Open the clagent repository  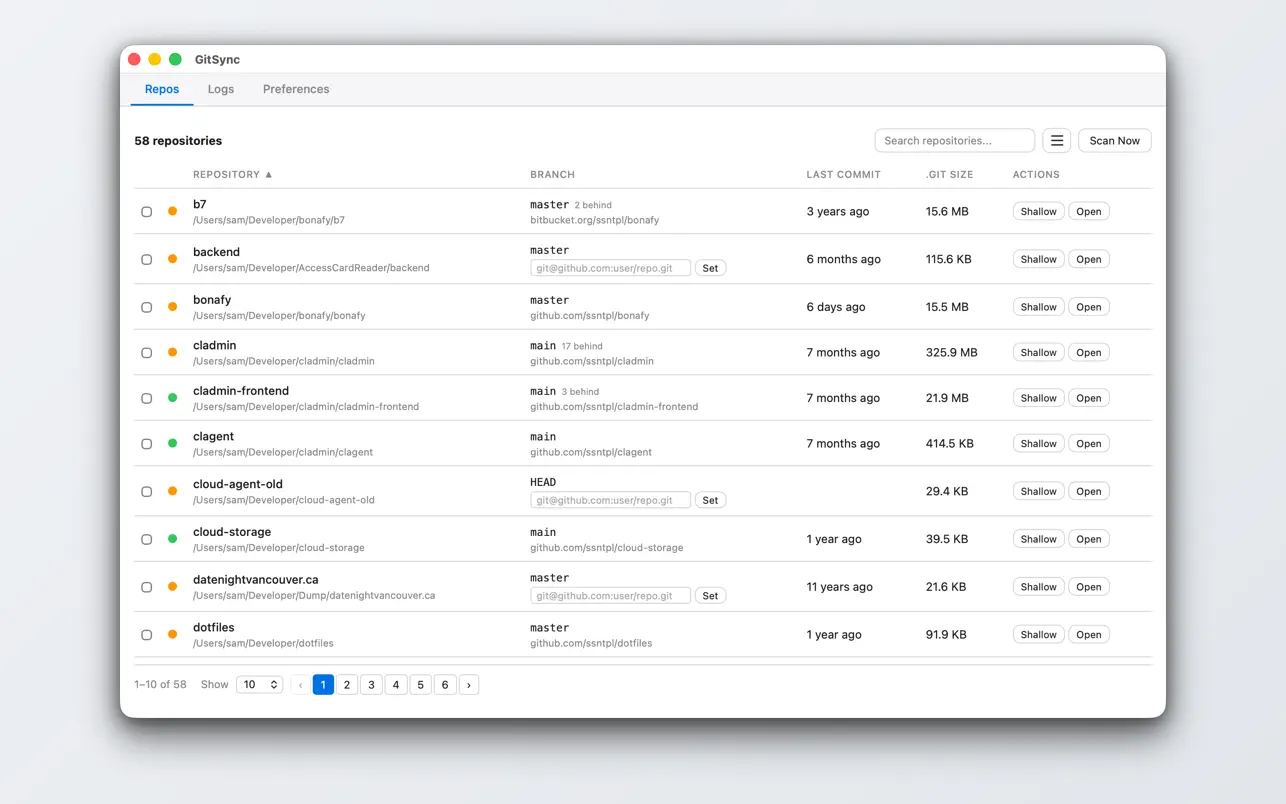pos(1089,444)
